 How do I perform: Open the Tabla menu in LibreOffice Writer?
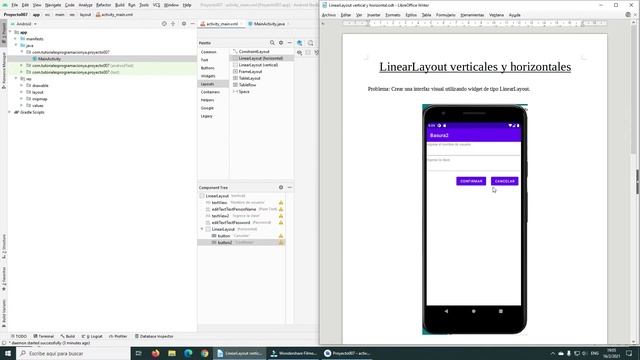[x=426, y=15]
